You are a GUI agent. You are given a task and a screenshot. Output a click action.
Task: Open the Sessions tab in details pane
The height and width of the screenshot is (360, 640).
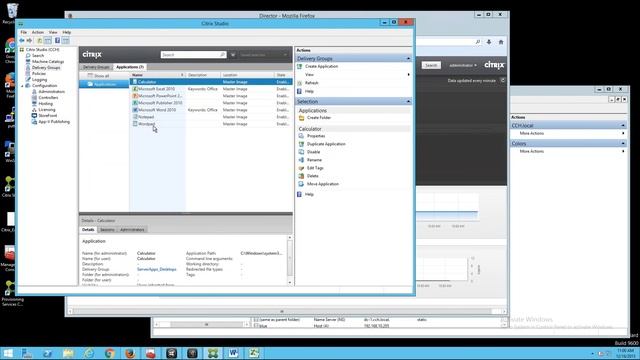[x=107, y=230]
